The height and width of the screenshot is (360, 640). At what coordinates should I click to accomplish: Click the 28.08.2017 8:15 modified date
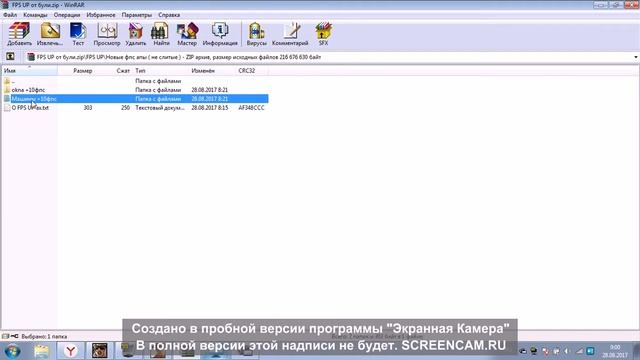[x=210, y=108]
